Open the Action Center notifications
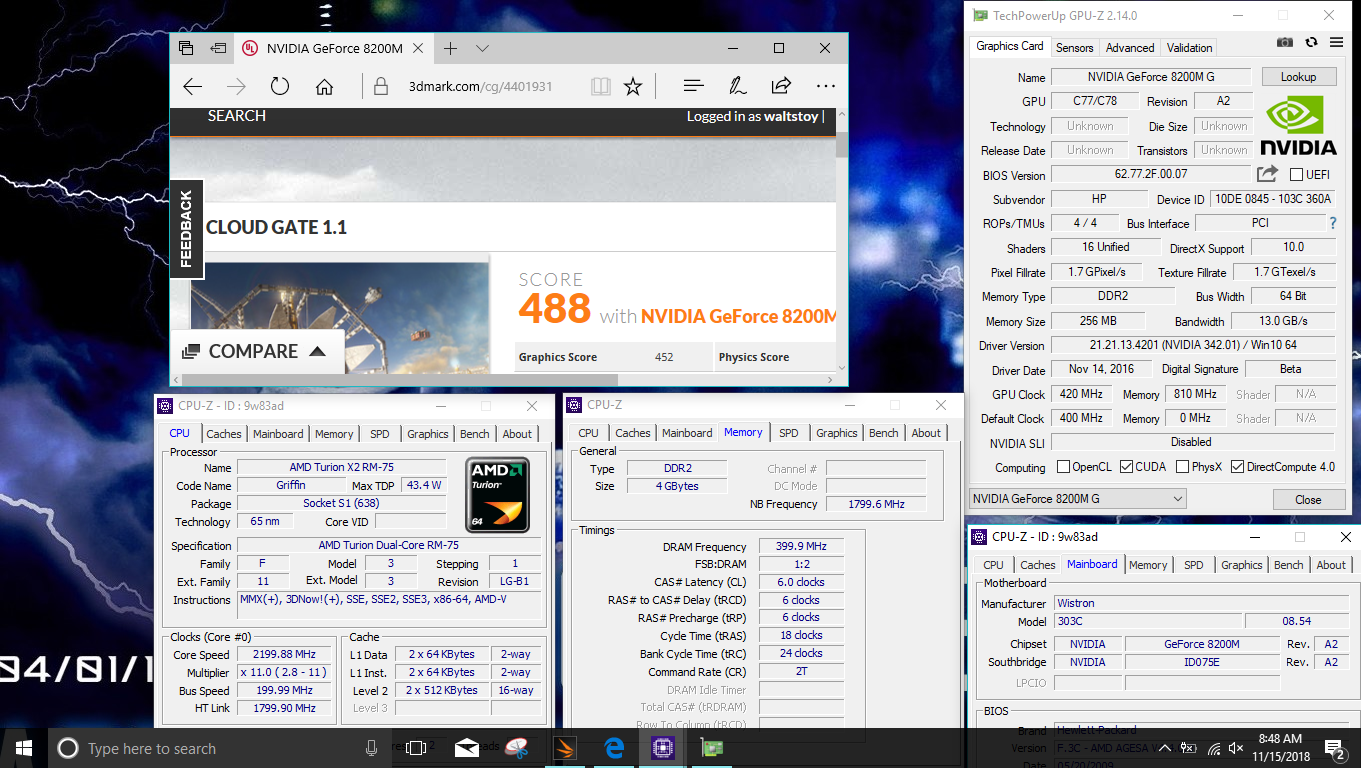 tap(1335, 748)
